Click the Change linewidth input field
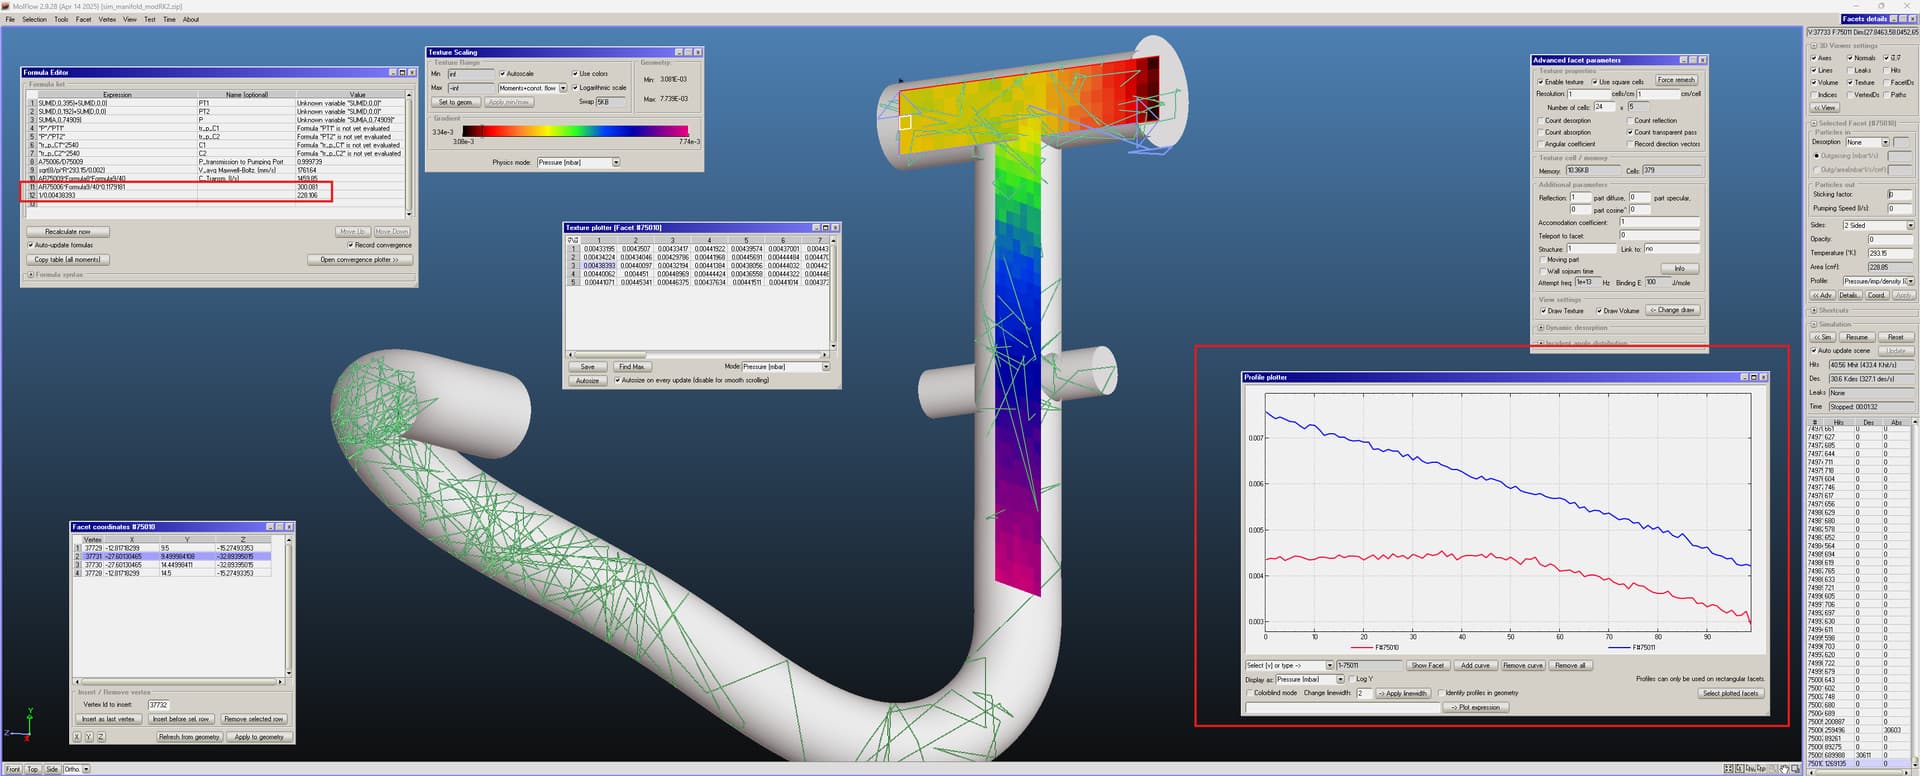Image resolution: width=1920 pixels, height=776 pixels. (x=1364, y=693)
